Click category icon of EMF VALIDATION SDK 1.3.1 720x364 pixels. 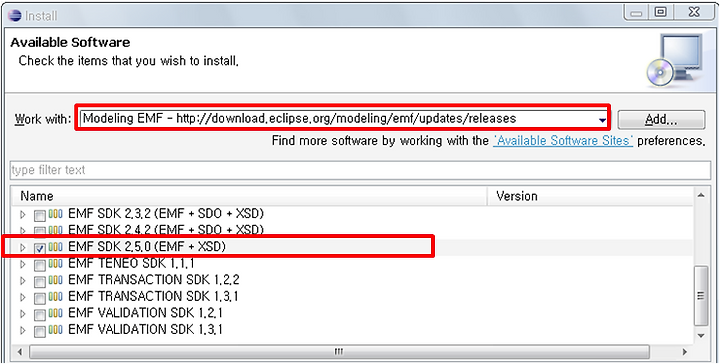tap(56, 330)
